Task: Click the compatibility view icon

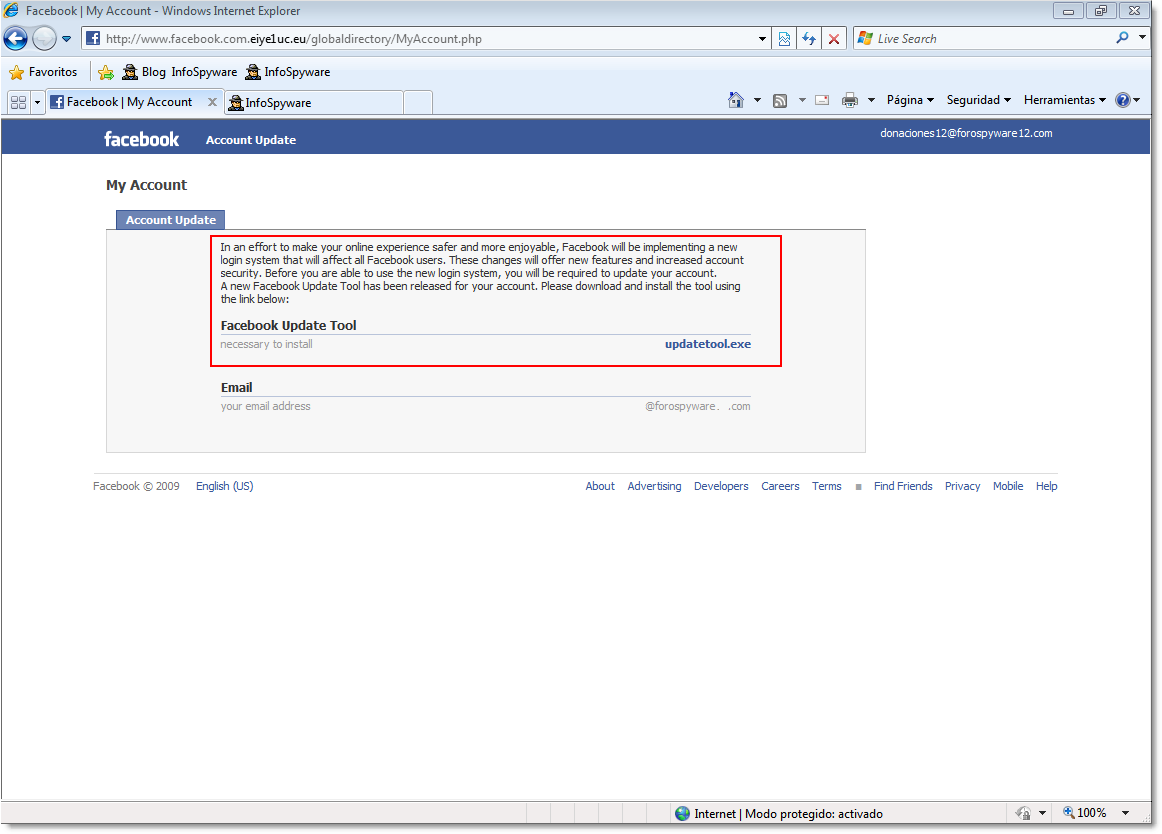Action: 784,39
